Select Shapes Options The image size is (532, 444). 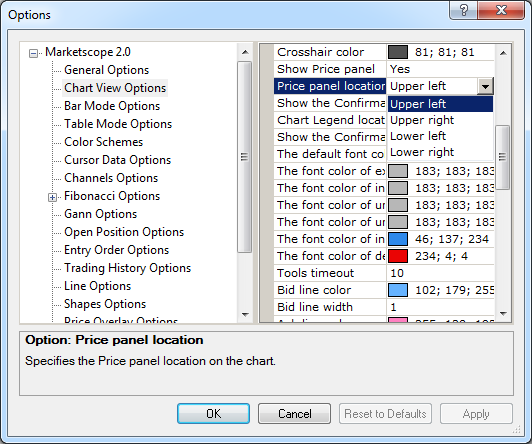(105, 304)
